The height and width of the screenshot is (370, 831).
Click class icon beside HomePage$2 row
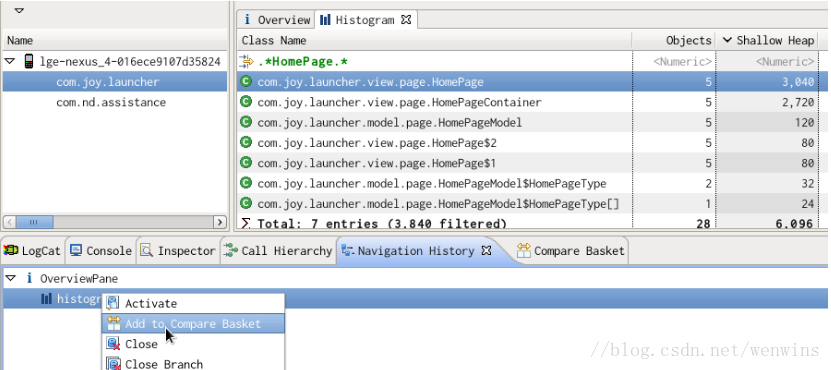[x=246, y=143]
